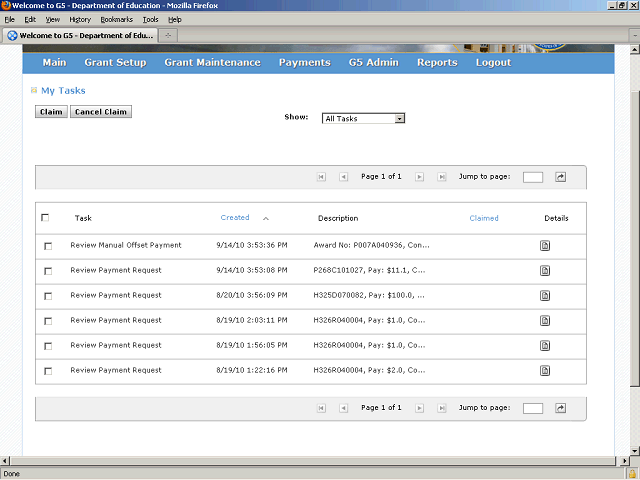Open Firefox Help menu

click(x=175, y=19)
